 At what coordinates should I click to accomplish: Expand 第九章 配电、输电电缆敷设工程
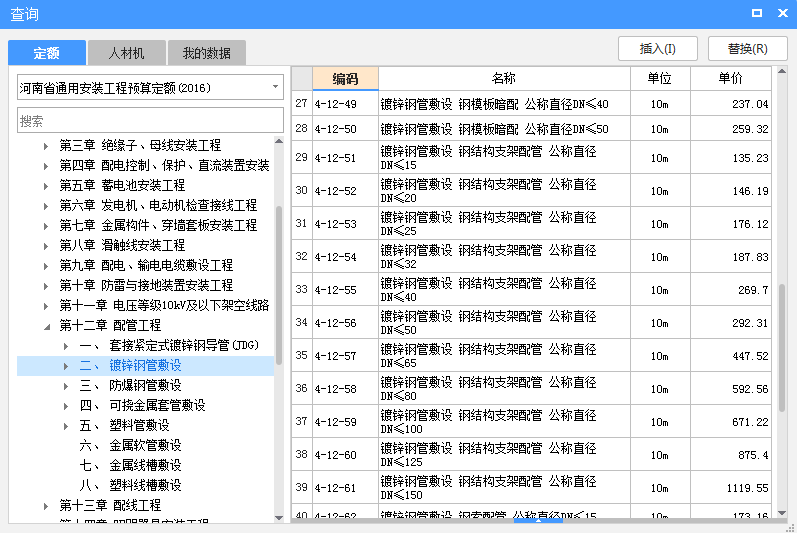point(46,266)
